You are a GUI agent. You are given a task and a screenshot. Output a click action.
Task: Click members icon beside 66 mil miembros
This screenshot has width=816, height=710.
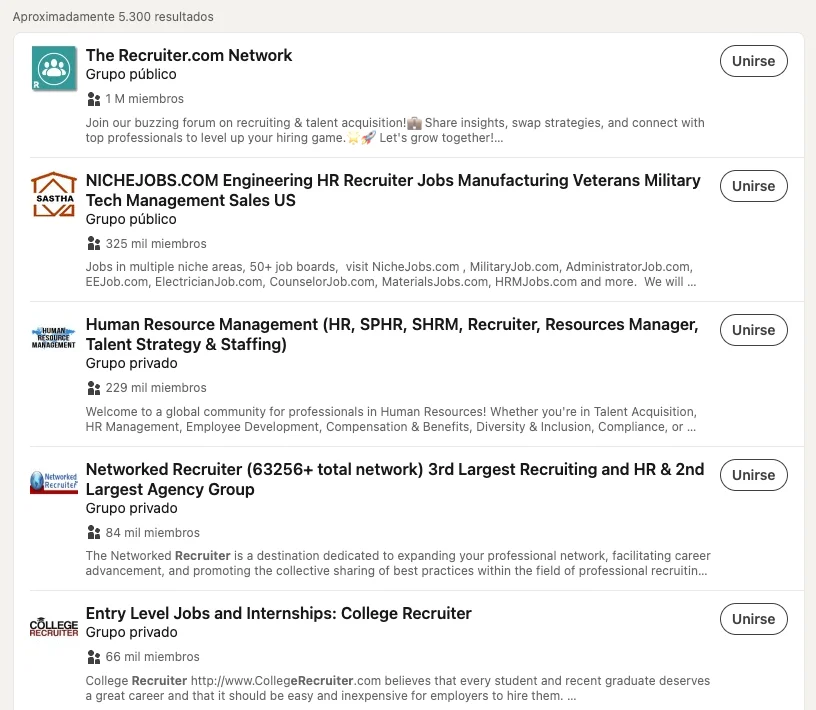point(94,657)
